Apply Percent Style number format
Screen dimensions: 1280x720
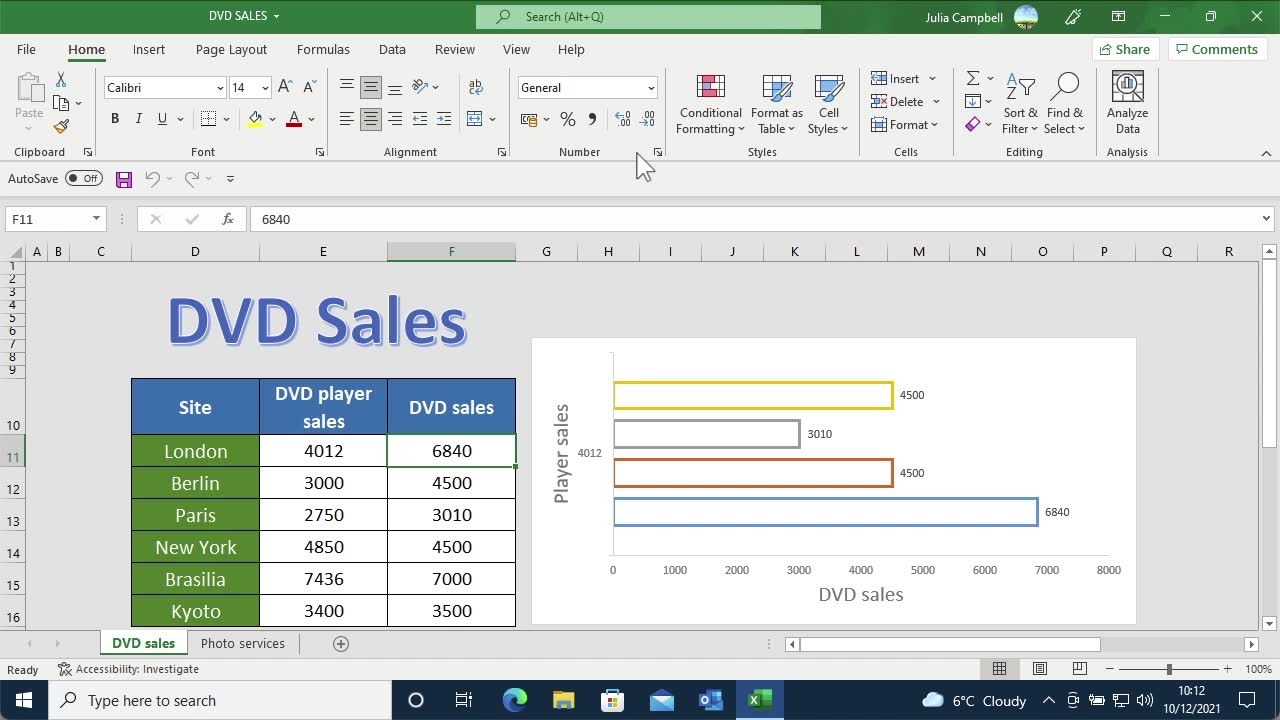point(567,119)
